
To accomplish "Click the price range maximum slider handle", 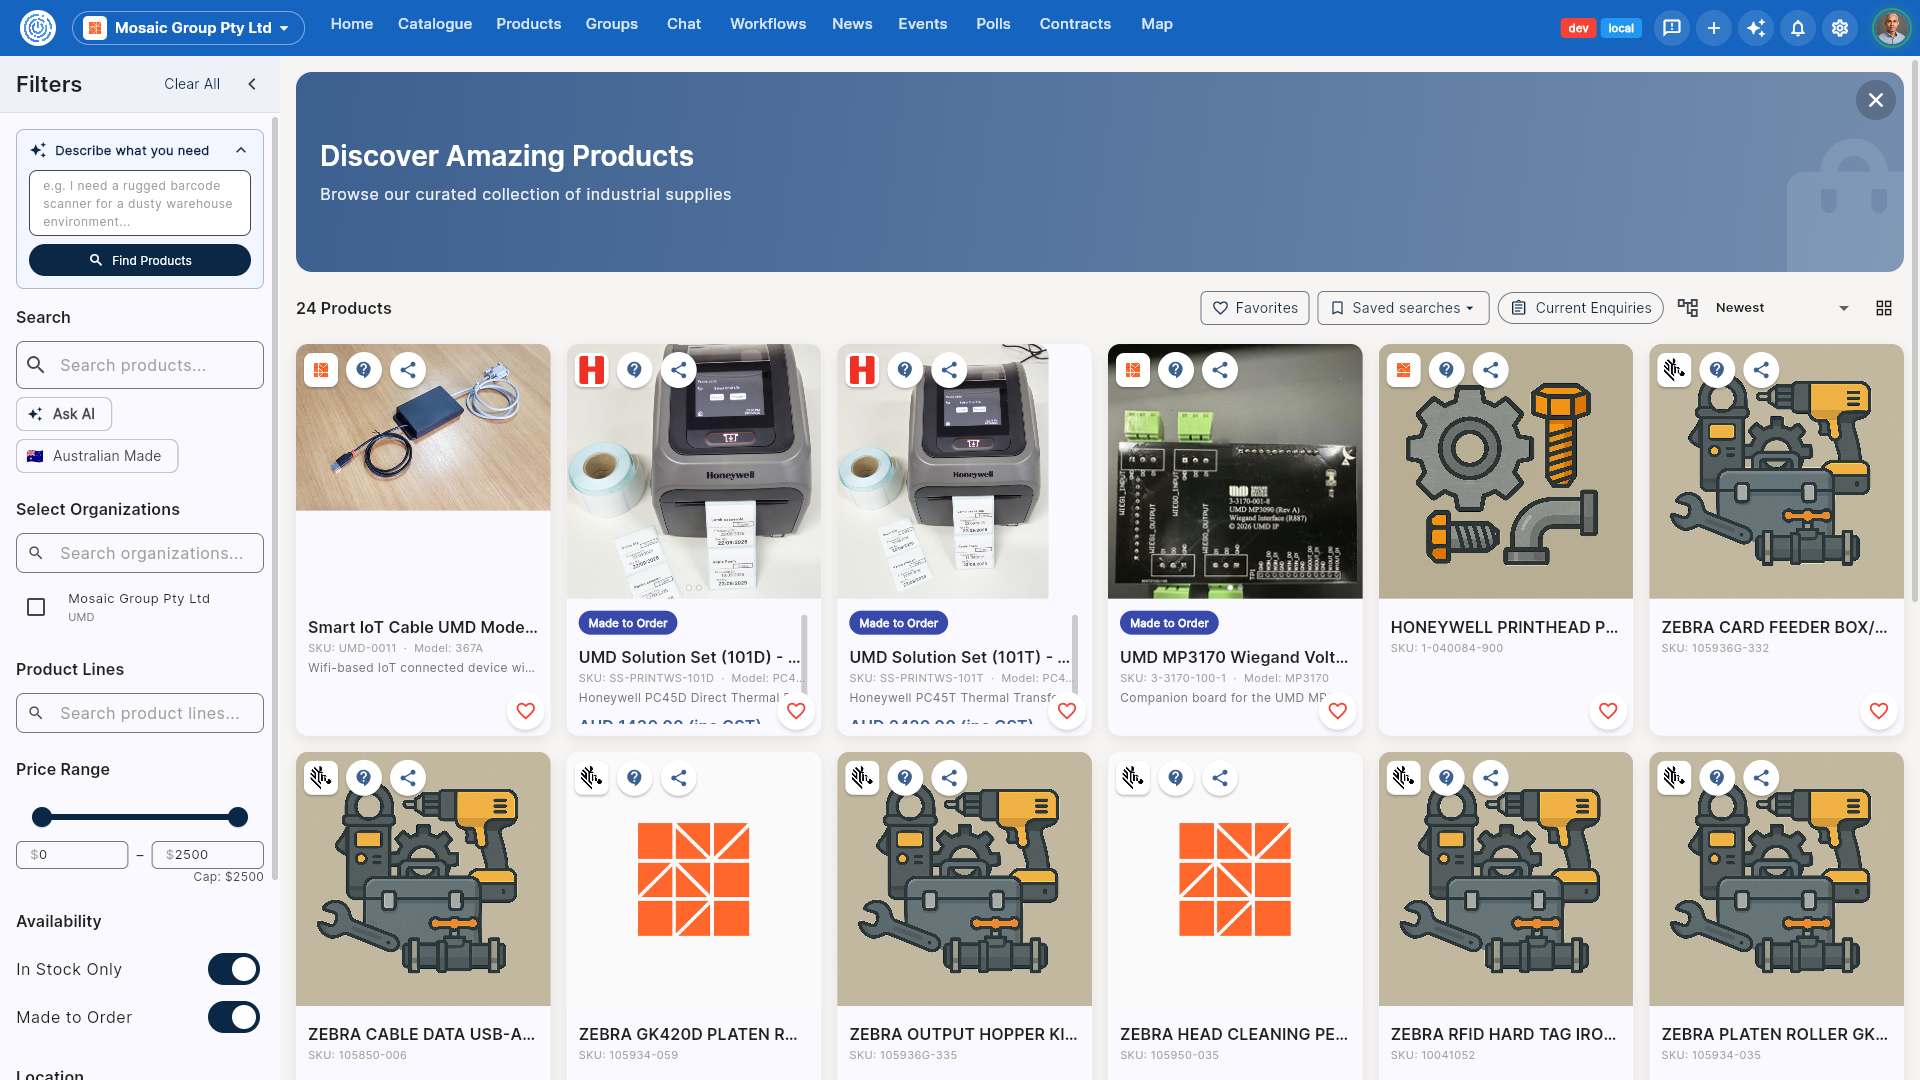I will tap(238, 817).
